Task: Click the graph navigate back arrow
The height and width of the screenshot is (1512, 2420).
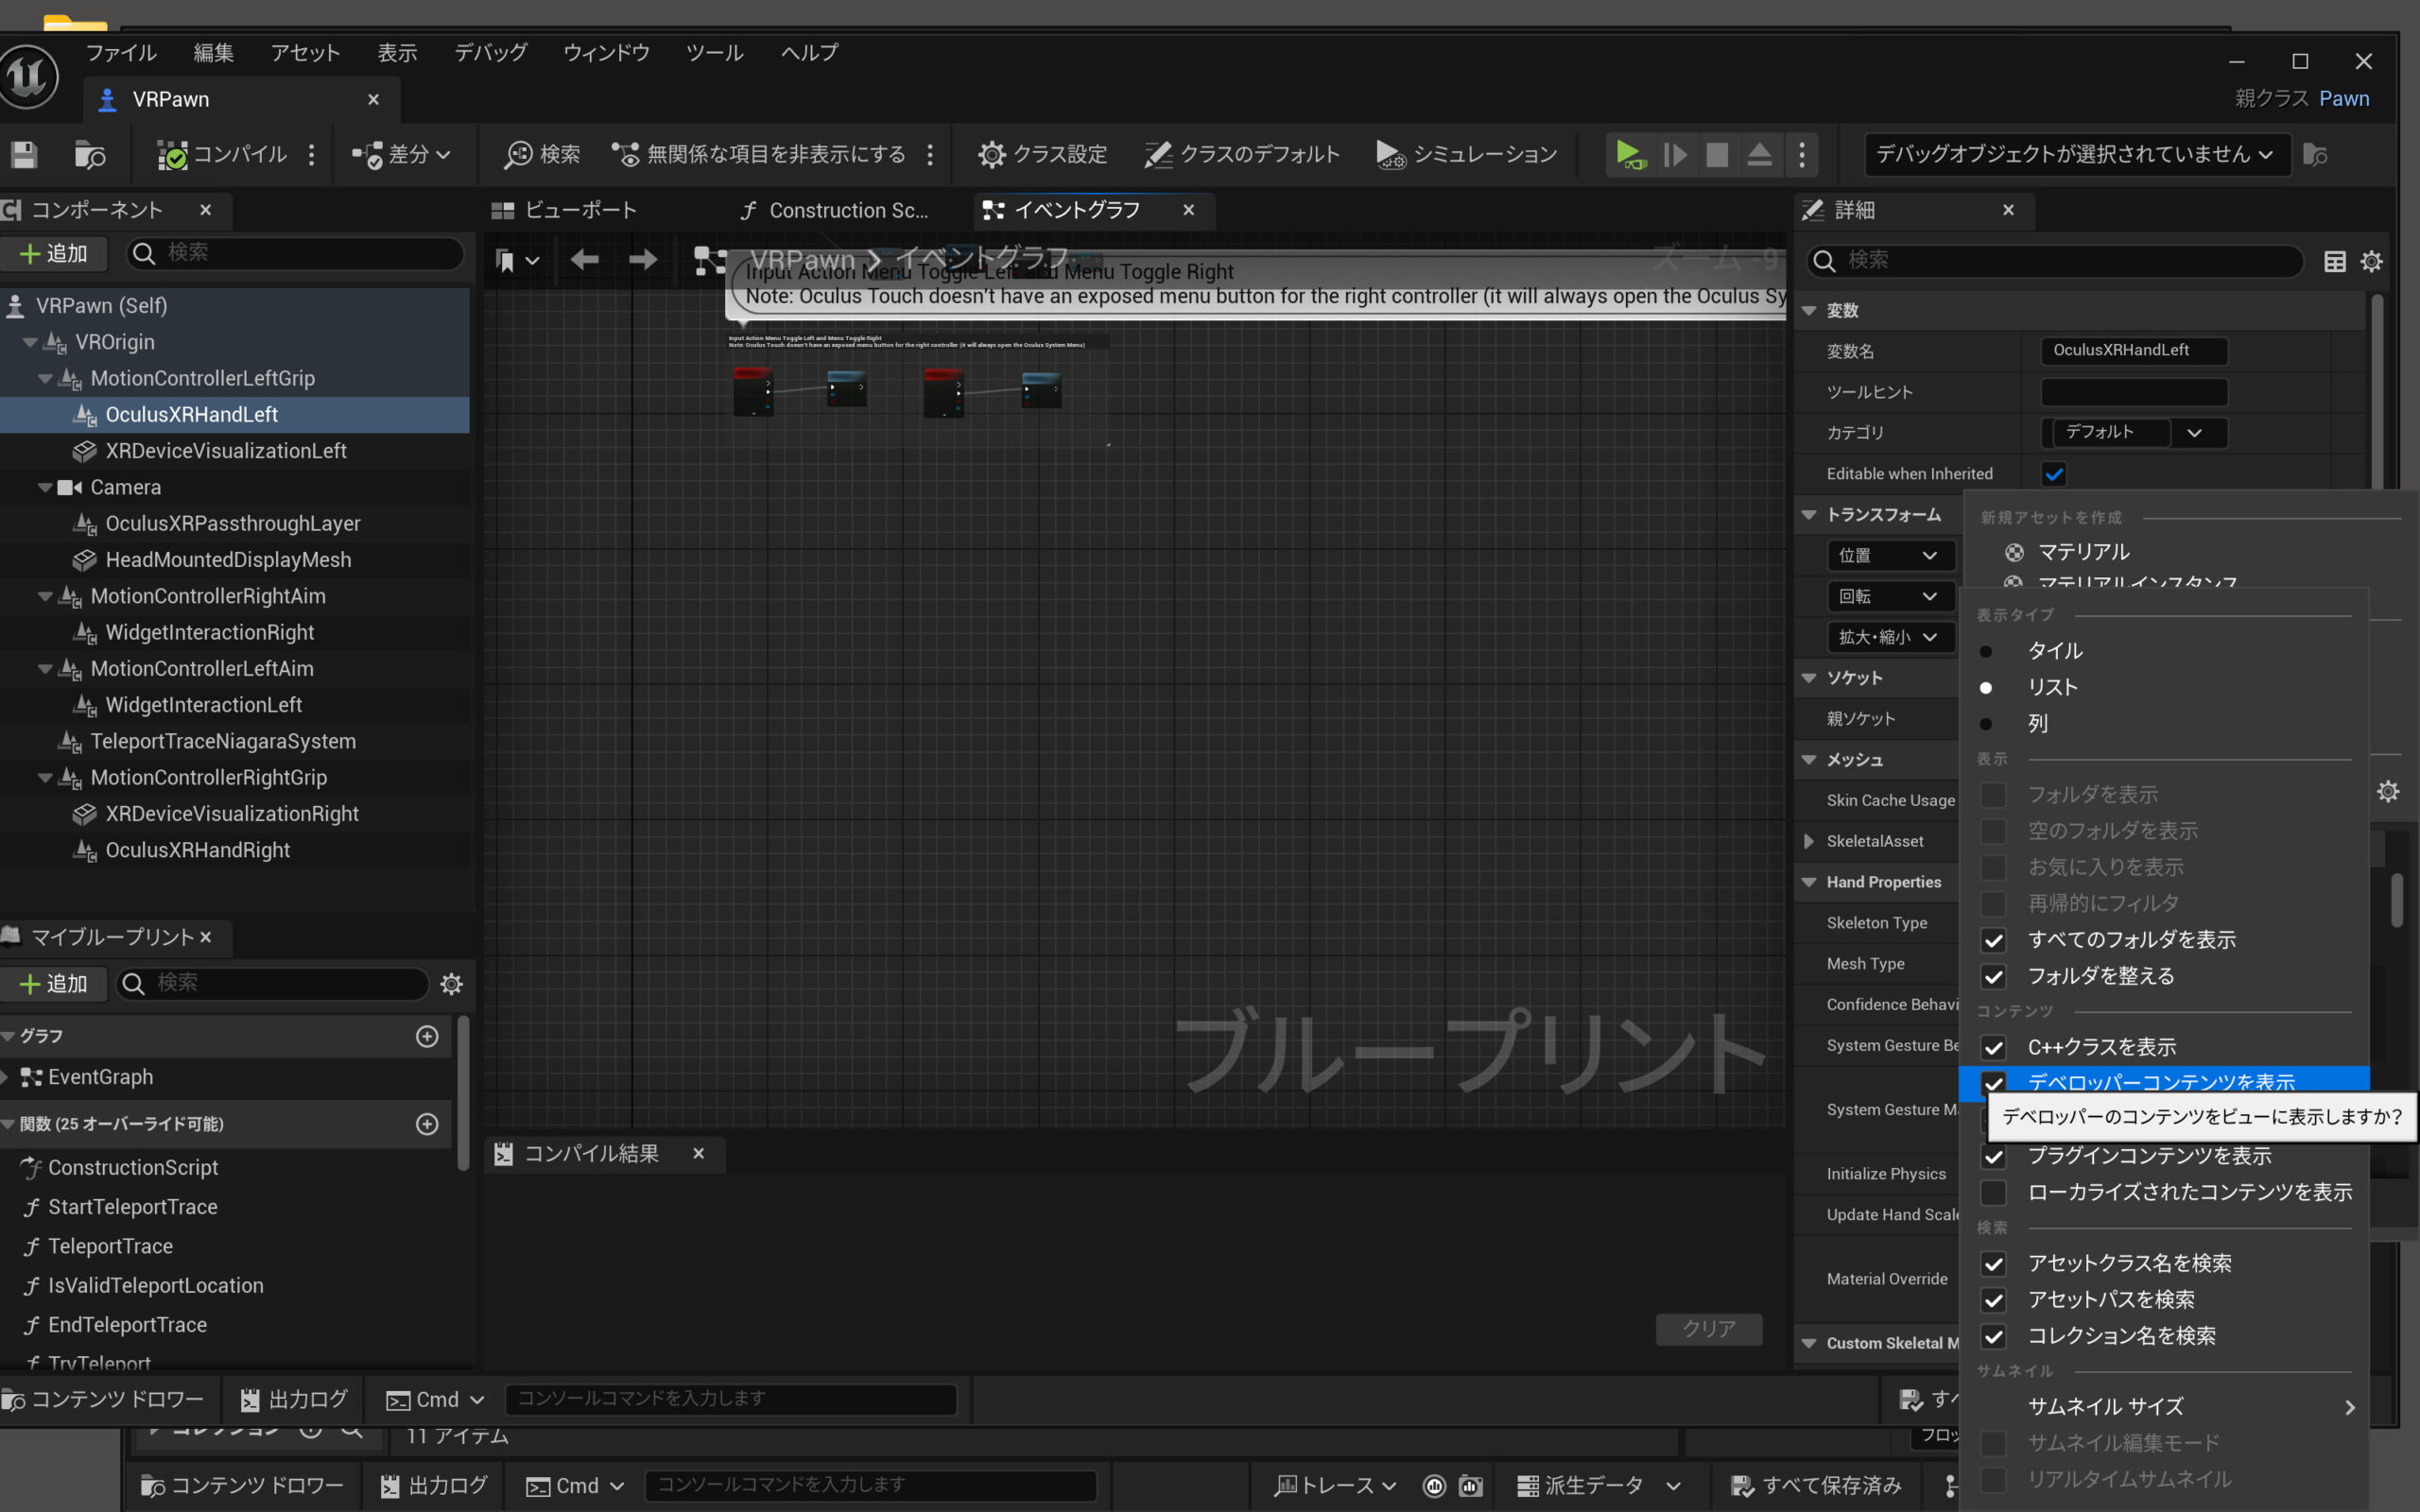Action: pyautogui.click(x=584, y=261)
